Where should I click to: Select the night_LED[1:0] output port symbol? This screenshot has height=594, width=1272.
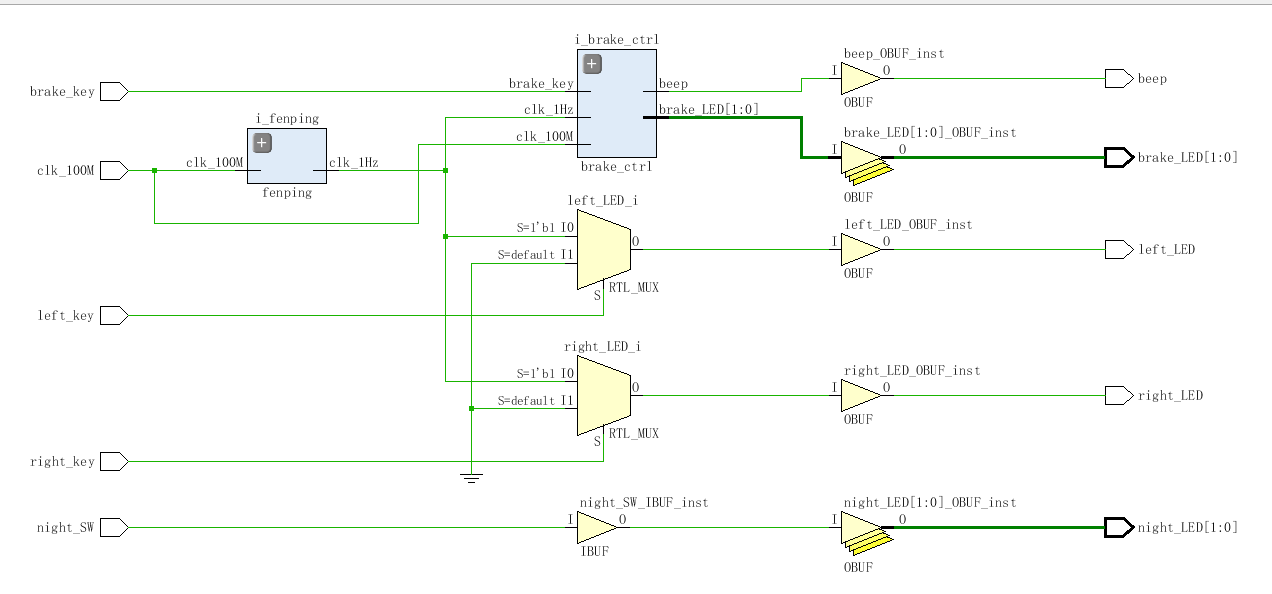coord(1118,527)
